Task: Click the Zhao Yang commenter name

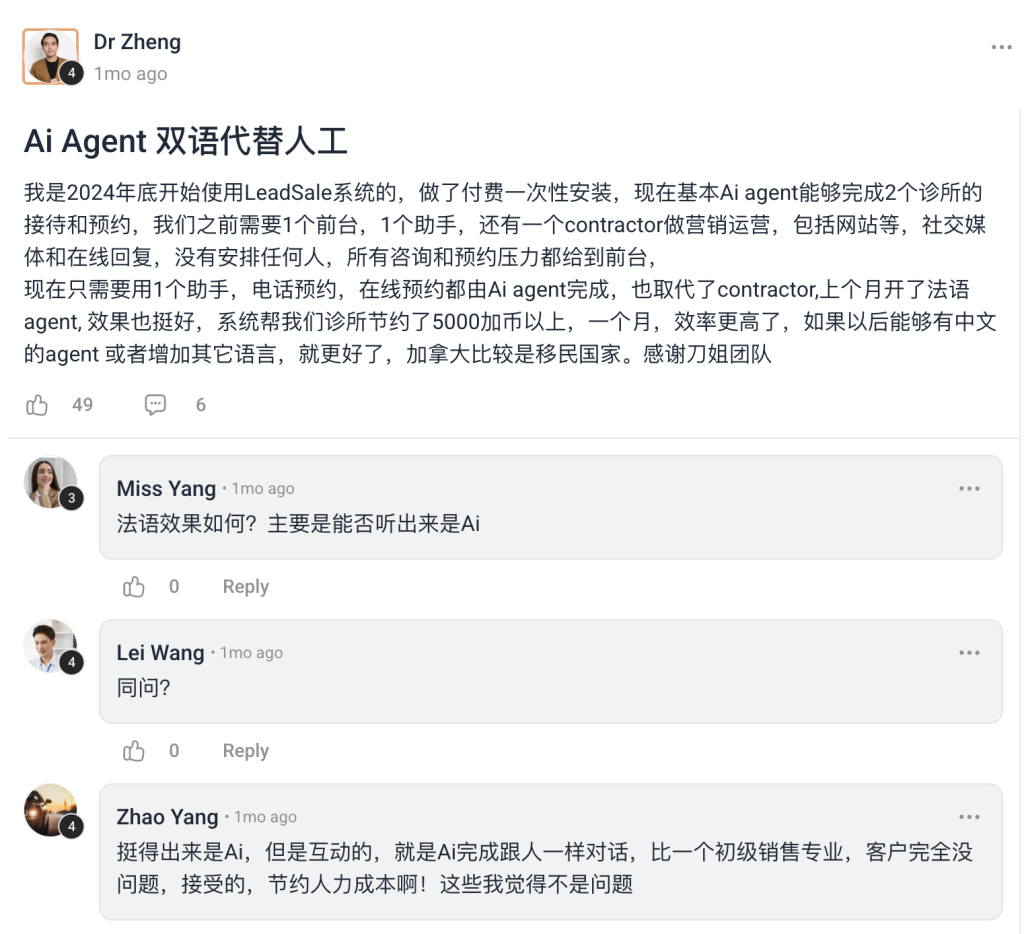Action: [167, 816]
